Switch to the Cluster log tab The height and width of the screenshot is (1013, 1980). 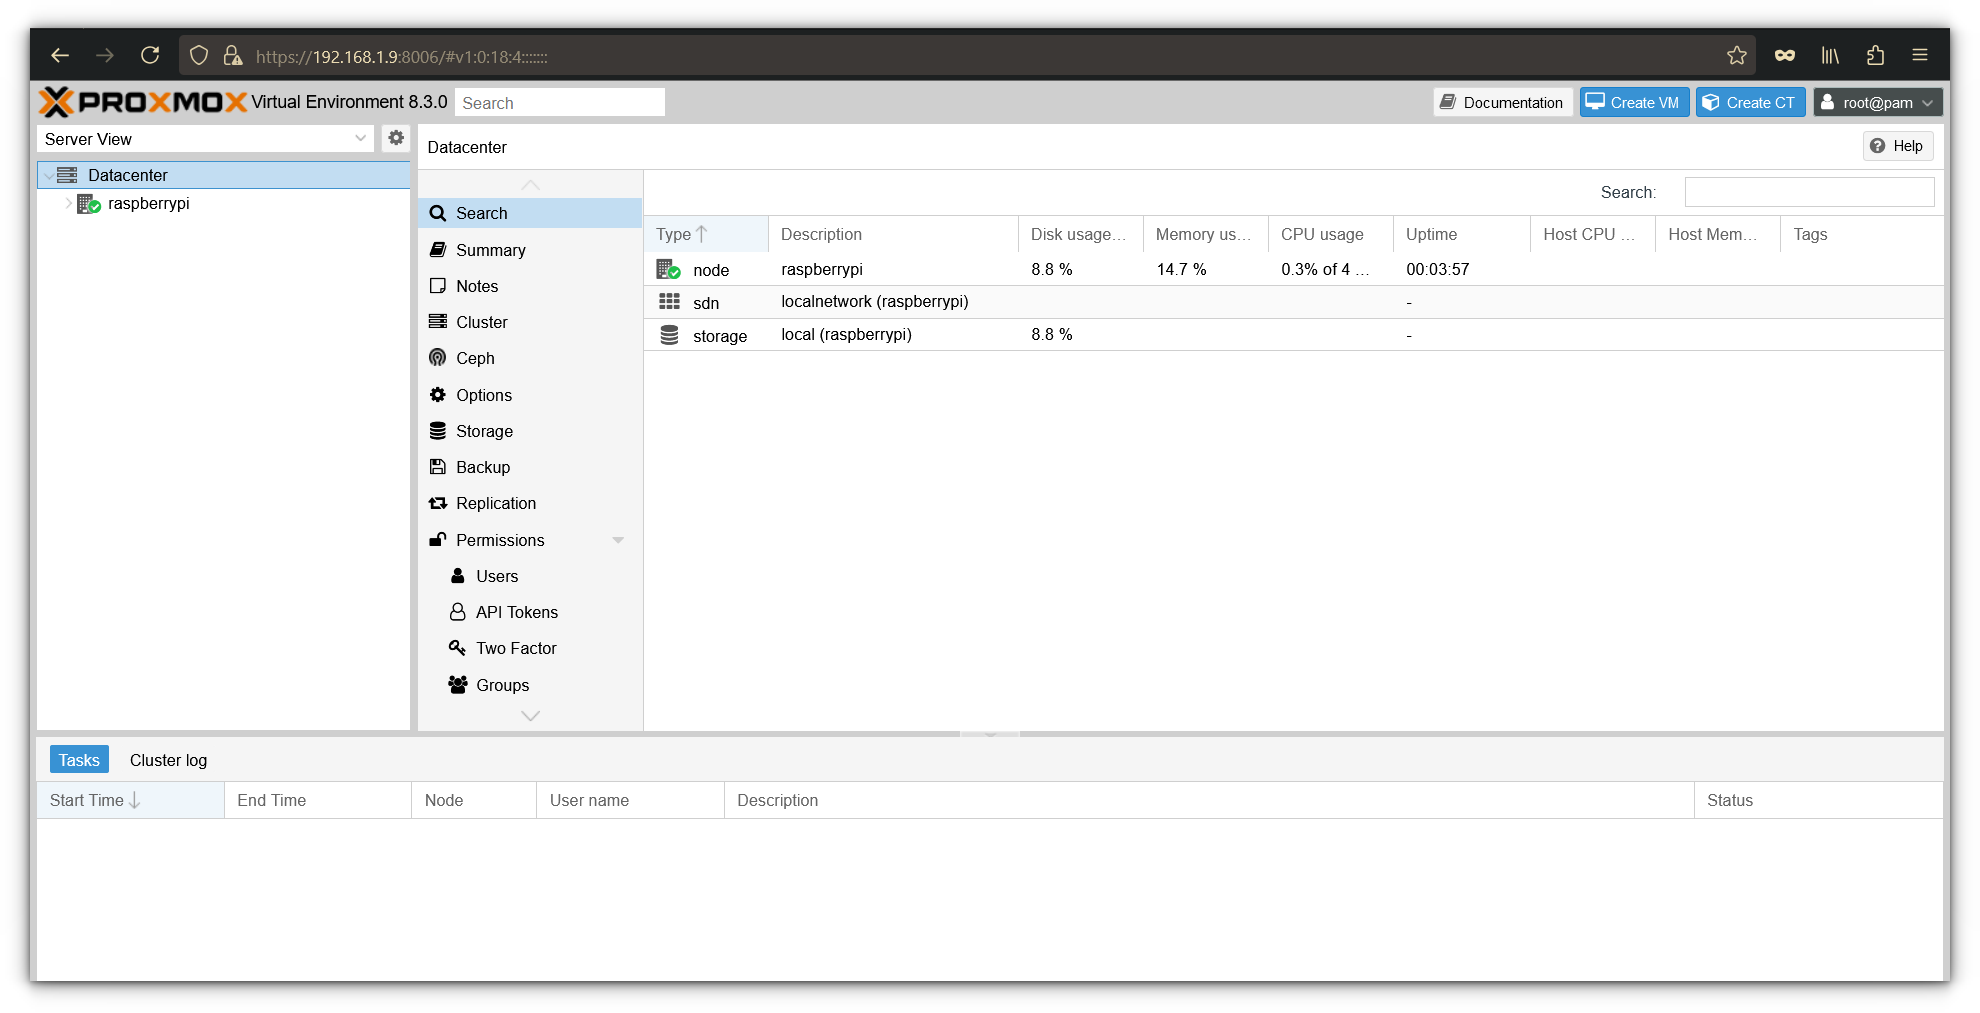pos(168,759)
